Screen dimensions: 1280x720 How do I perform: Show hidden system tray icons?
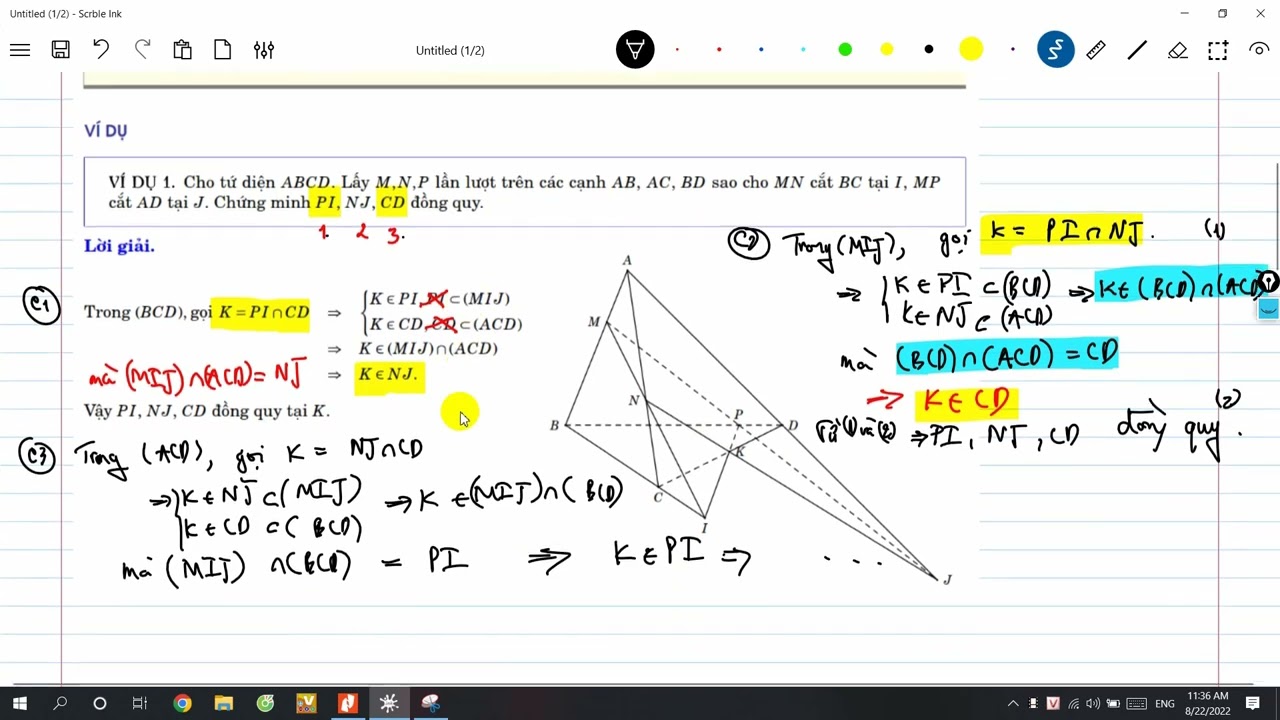point(1013,704)
